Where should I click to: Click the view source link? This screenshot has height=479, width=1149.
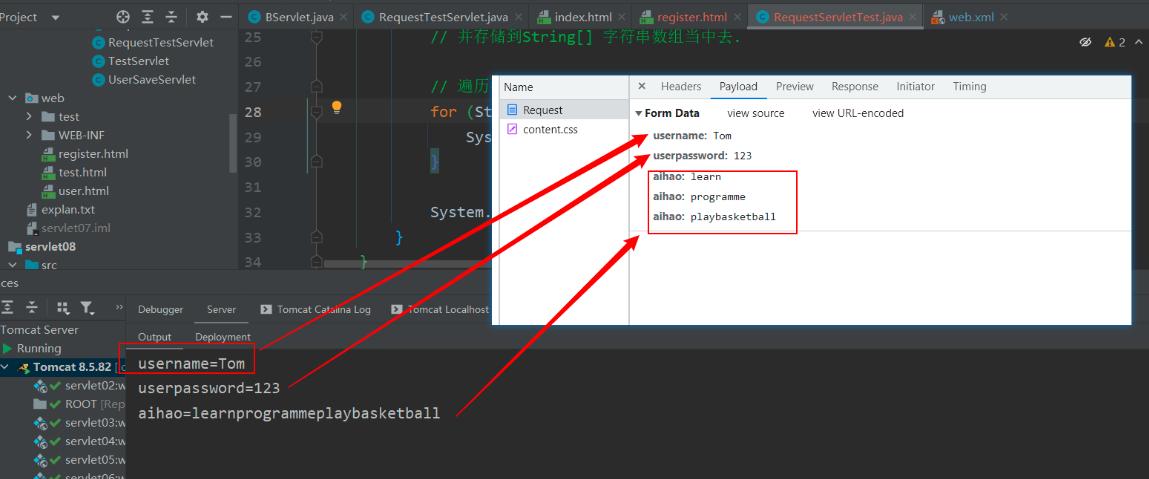pos(755,114)
